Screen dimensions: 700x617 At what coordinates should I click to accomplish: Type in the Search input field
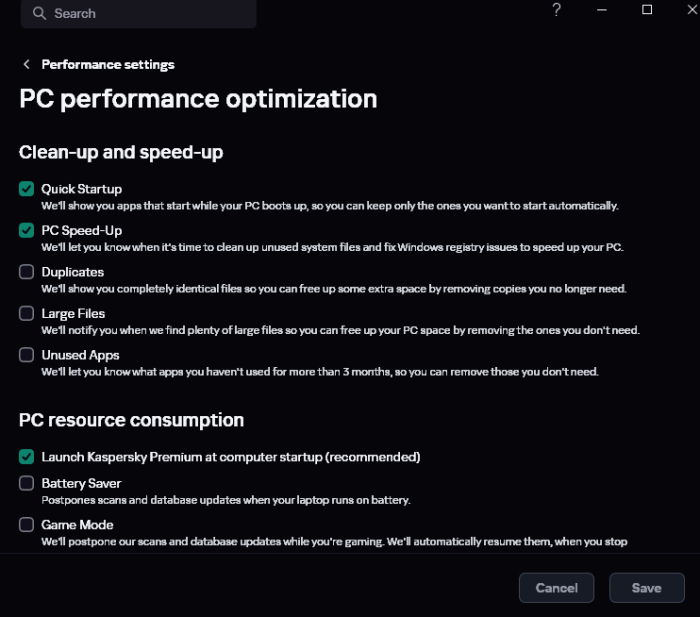pyautogui.click(x=150, y=14)
